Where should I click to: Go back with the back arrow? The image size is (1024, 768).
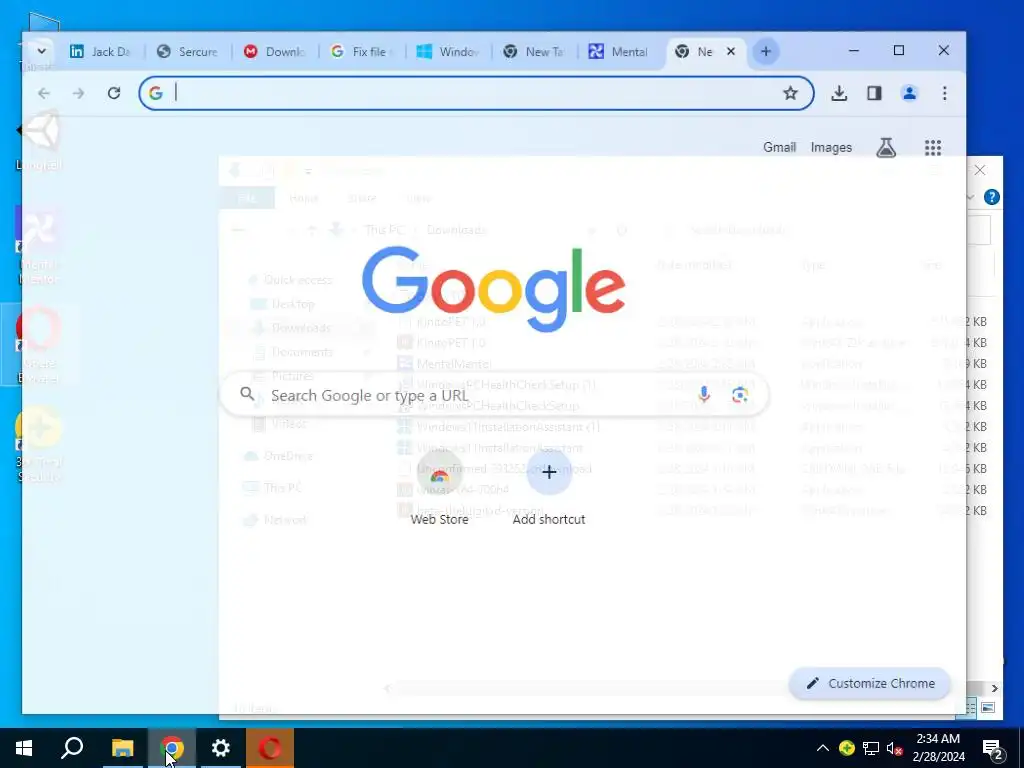pos(44,93)
